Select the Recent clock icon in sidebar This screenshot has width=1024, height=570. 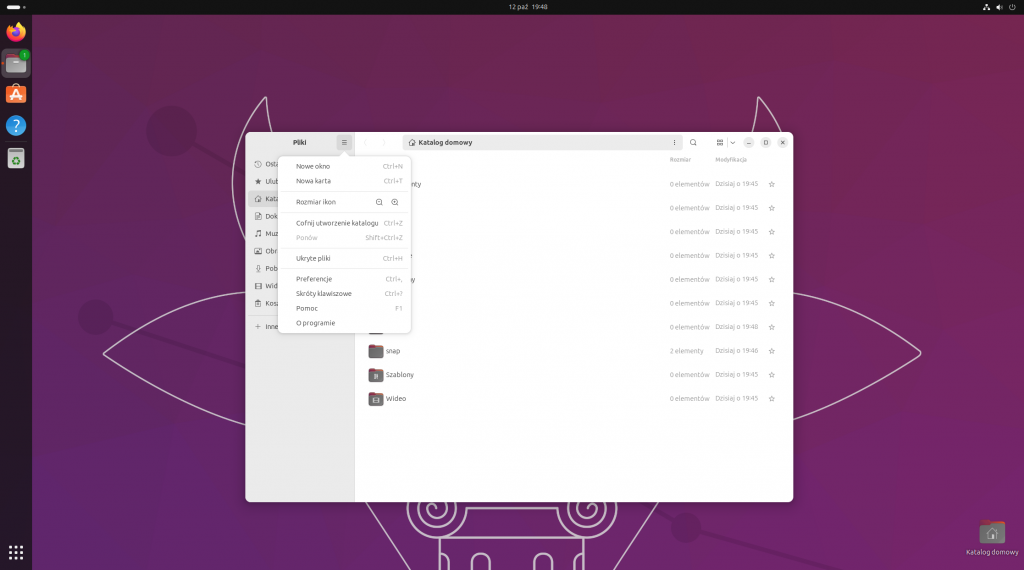click(x=258, y=164)
